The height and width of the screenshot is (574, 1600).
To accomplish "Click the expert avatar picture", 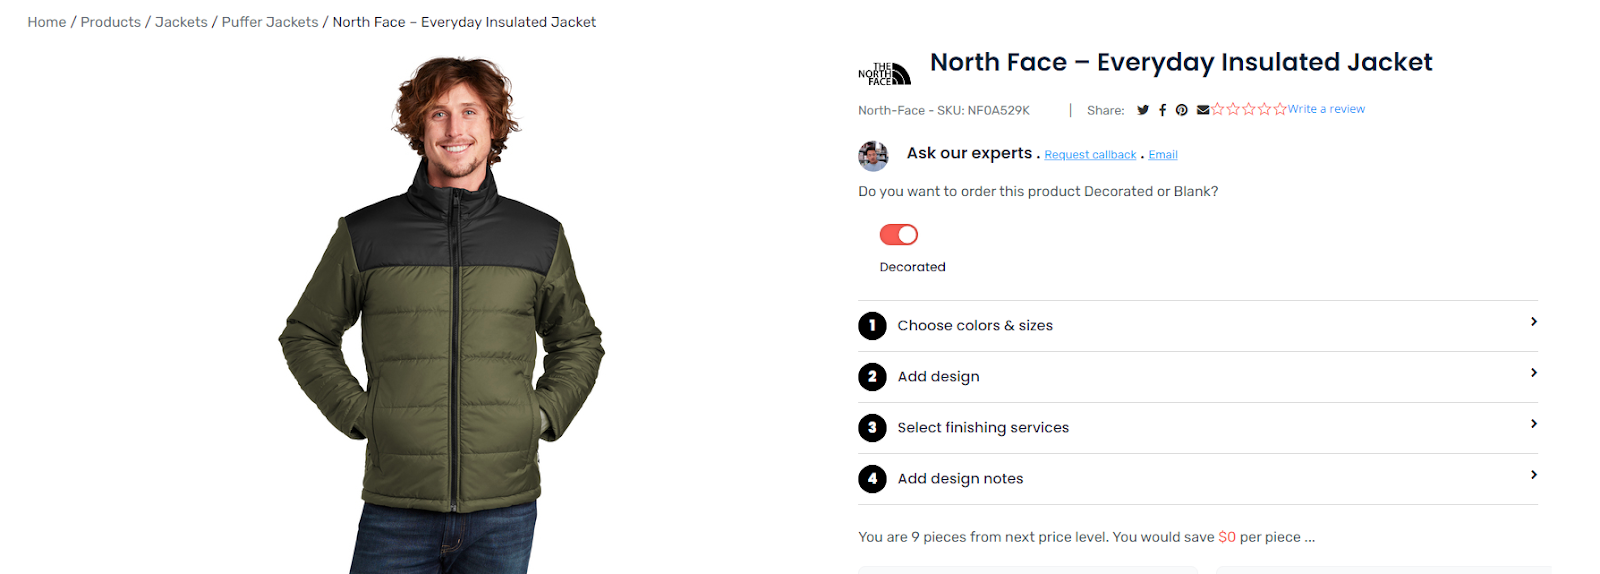I will tap(873, 156).
